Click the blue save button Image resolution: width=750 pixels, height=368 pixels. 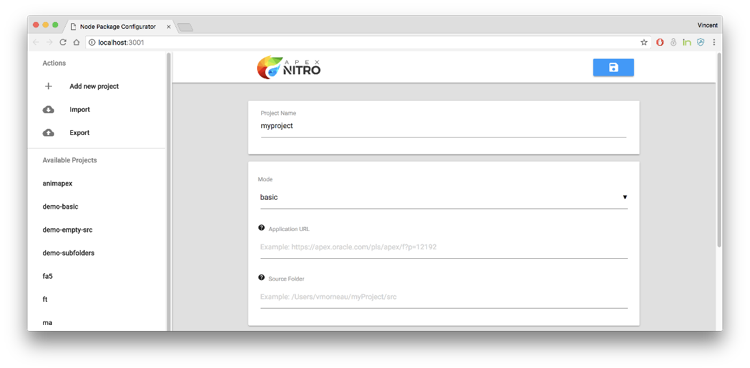click(613, 67)
